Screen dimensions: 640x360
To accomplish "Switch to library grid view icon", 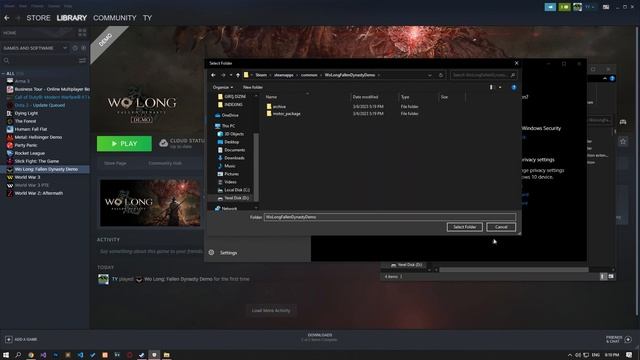I will pos(82,33).
